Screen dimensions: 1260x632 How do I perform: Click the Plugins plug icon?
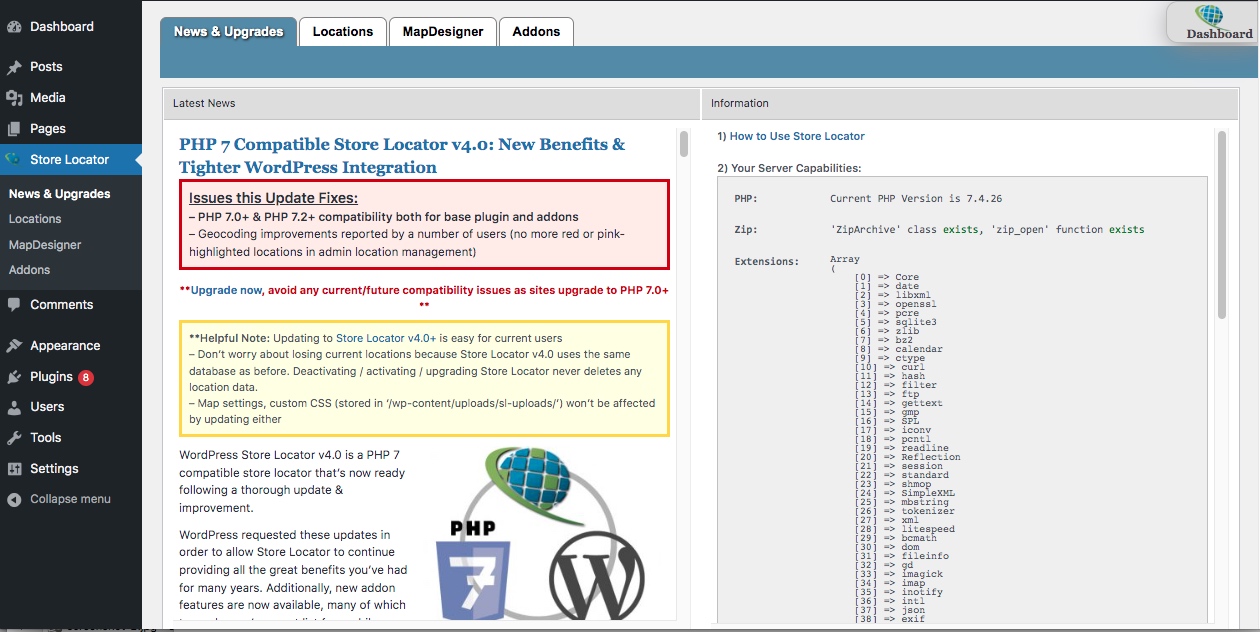click(14, 377)
